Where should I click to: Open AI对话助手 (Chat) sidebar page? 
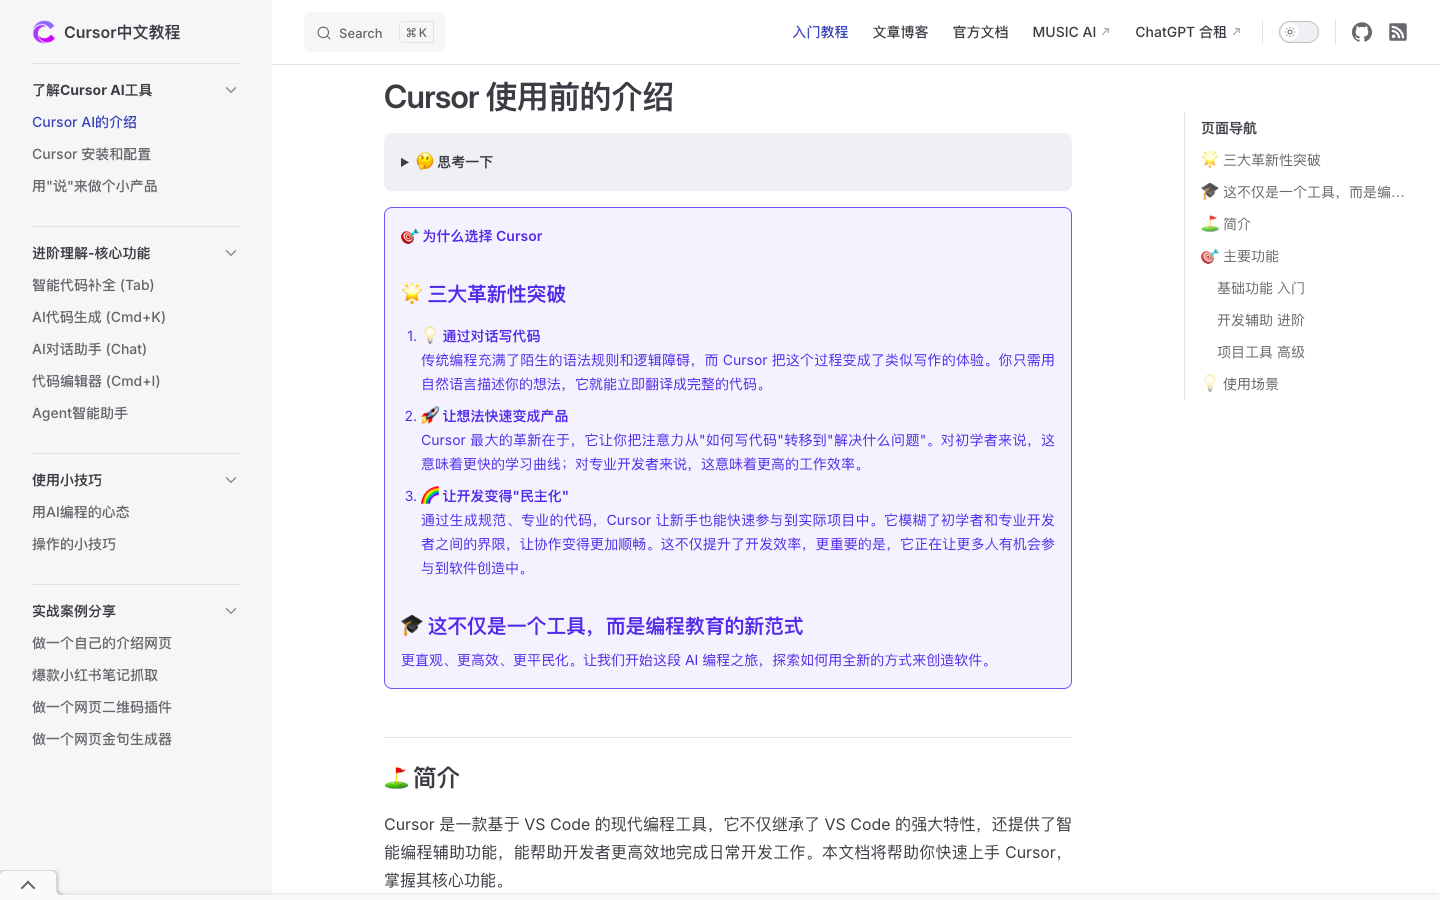[89, 349]
